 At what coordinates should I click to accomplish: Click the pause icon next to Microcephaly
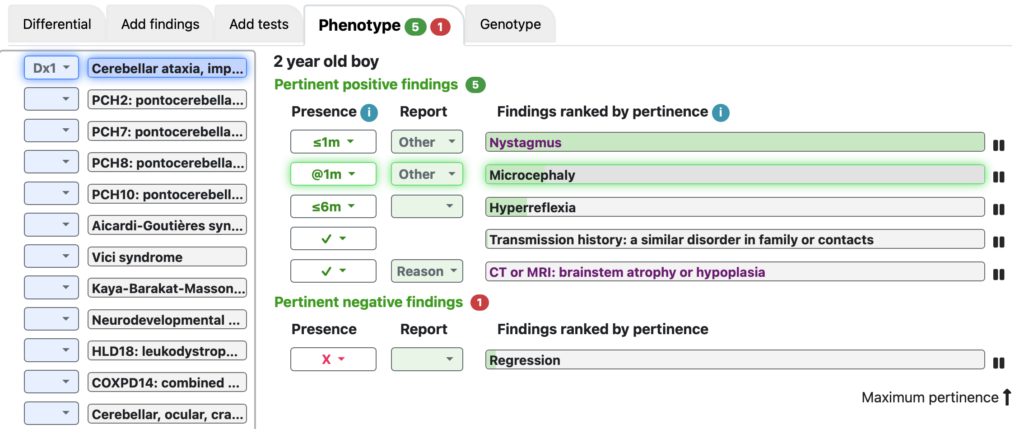(999, 177)
